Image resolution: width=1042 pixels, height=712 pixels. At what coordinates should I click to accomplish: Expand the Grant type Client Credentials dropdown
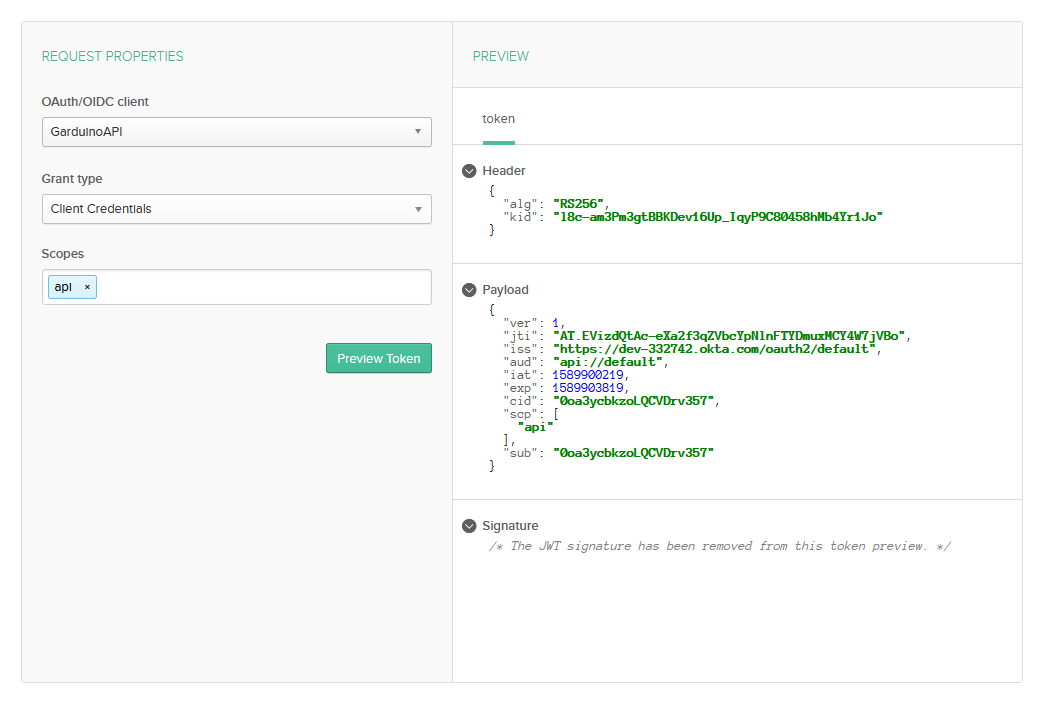pos(236,209)
